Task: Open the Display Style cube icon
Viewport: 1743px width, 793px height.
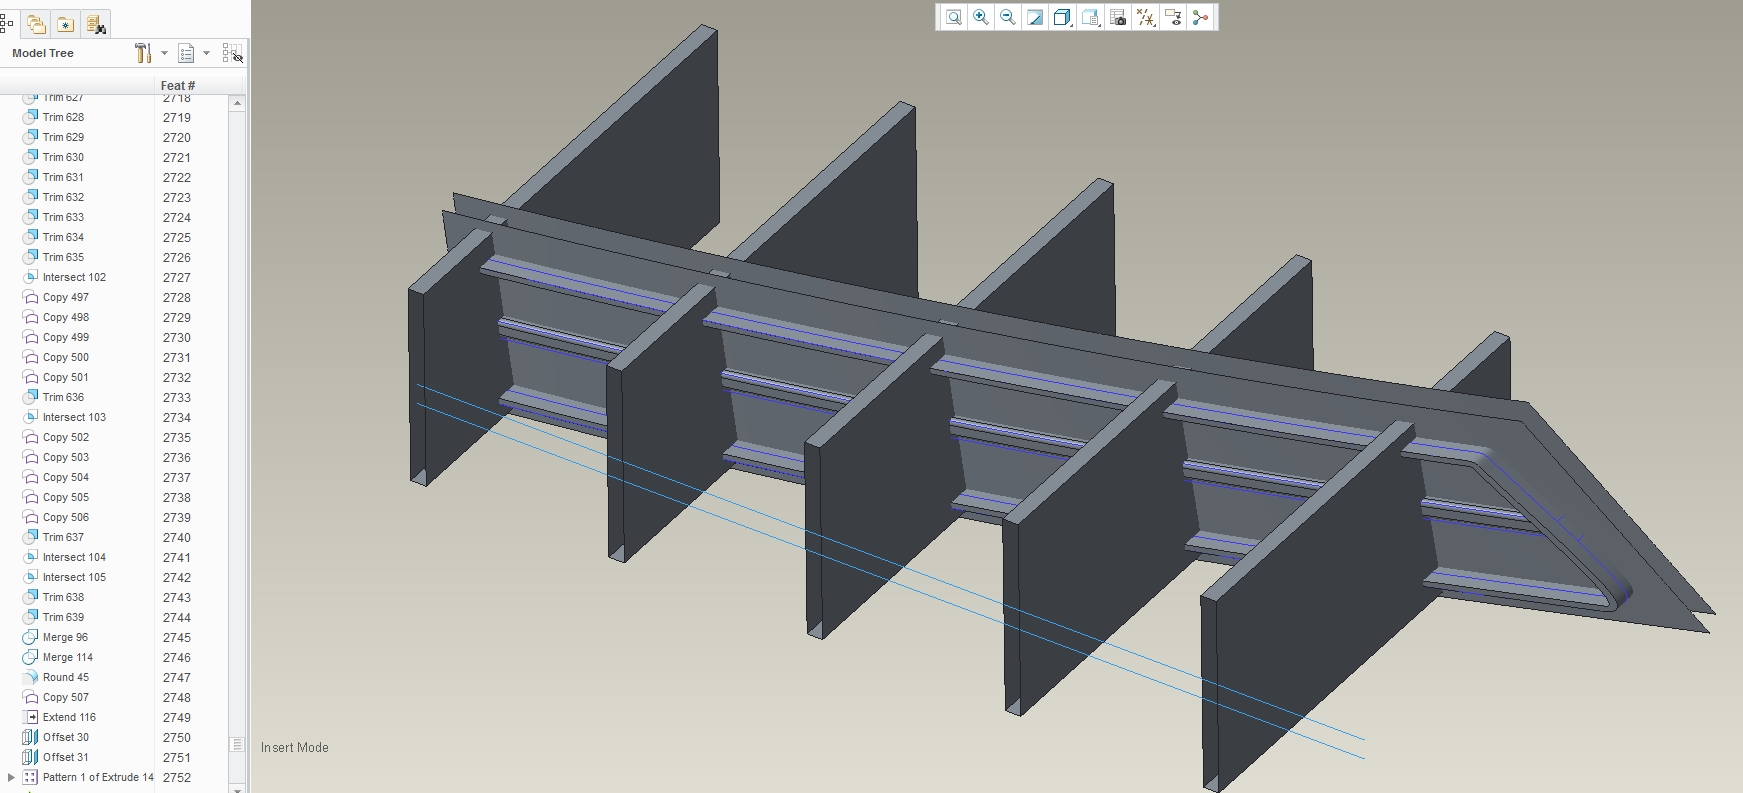Action: (1063, 17)
